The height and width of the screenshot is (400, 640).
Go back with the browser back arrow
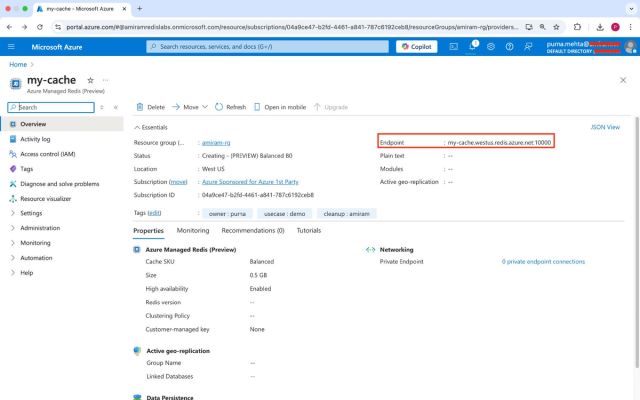pos(9,27)
